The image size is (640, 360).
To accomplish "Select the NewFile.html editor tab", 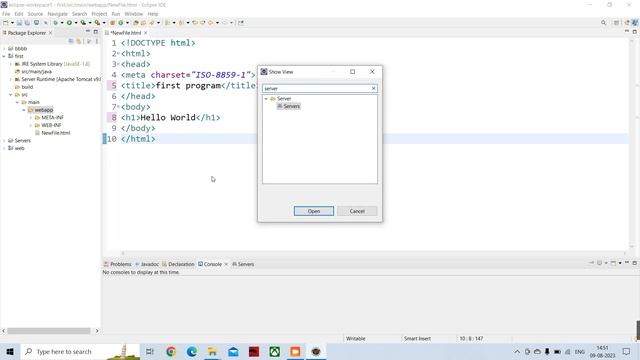I will (x=125, y=33).
